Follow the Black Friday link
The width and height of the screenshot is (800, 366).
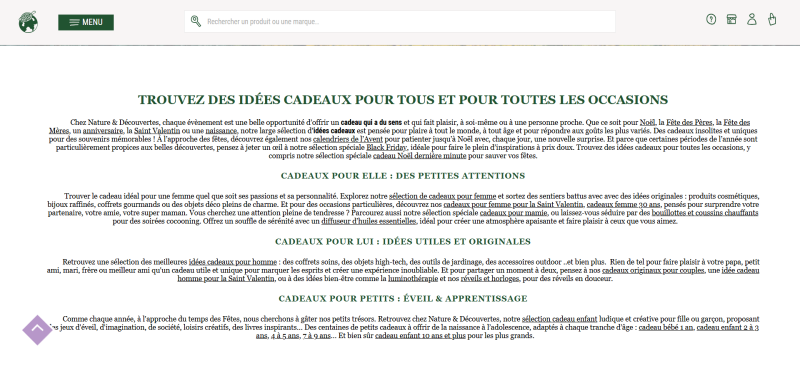[386, 148]
